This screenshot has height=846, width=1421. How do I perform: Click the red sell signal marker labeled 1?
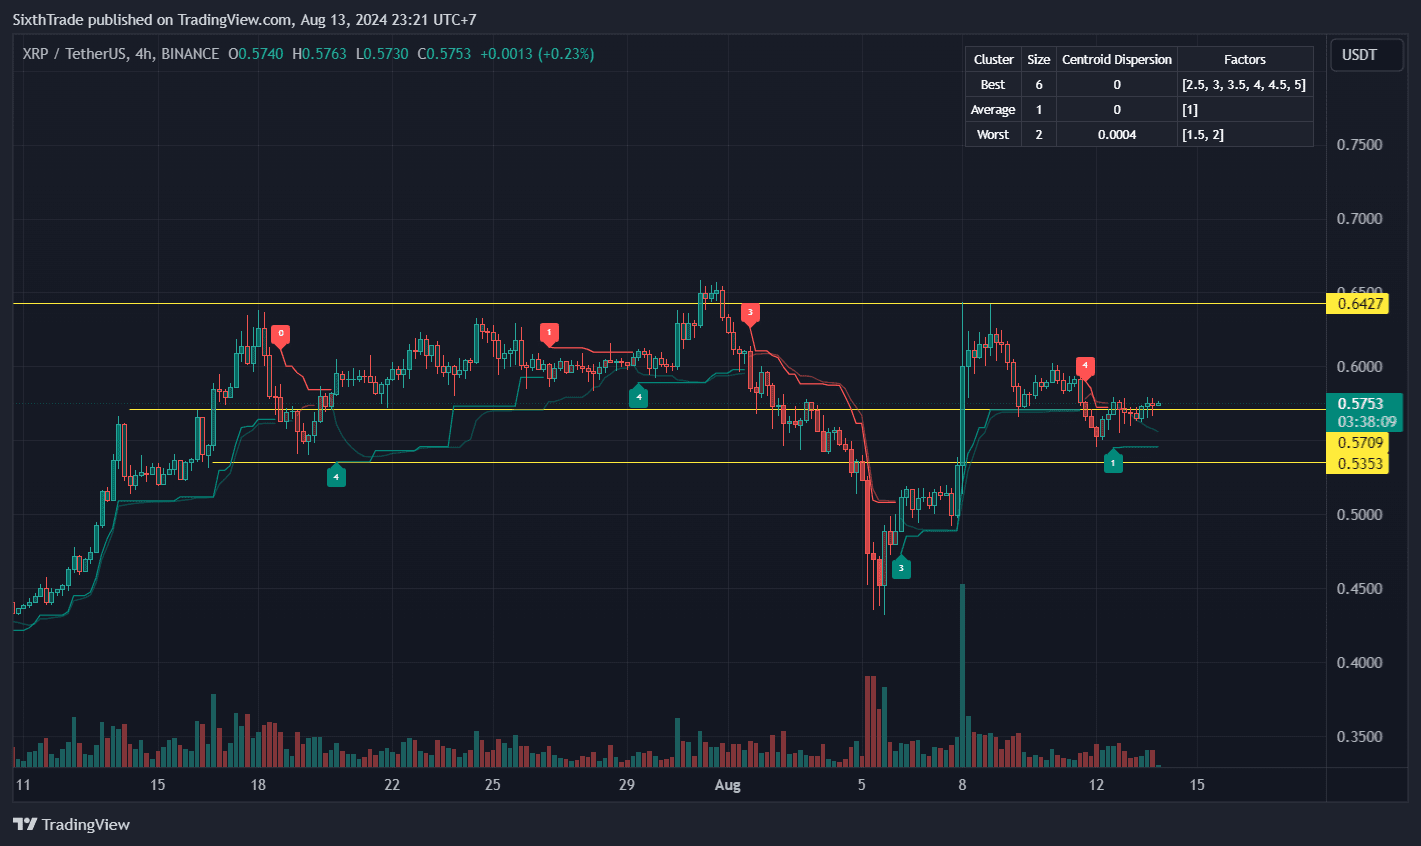click(548, 333)
